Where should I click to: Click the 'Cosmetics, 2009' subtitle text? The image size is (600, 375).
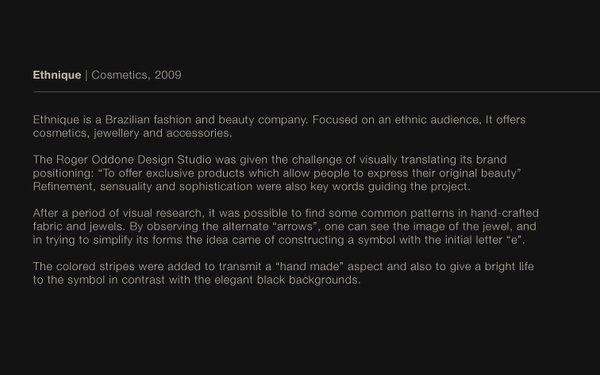(x=136, y=75)
